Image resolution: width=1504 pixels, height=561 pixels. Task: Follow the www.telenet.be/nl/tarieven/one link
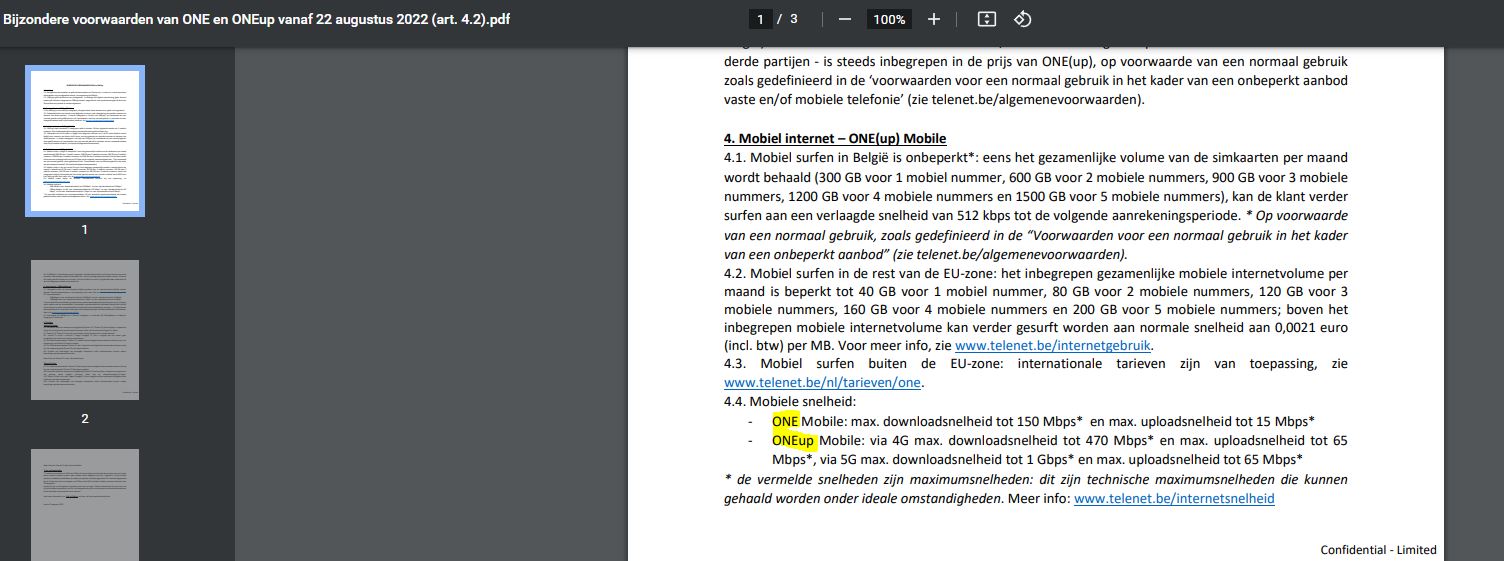823,383
